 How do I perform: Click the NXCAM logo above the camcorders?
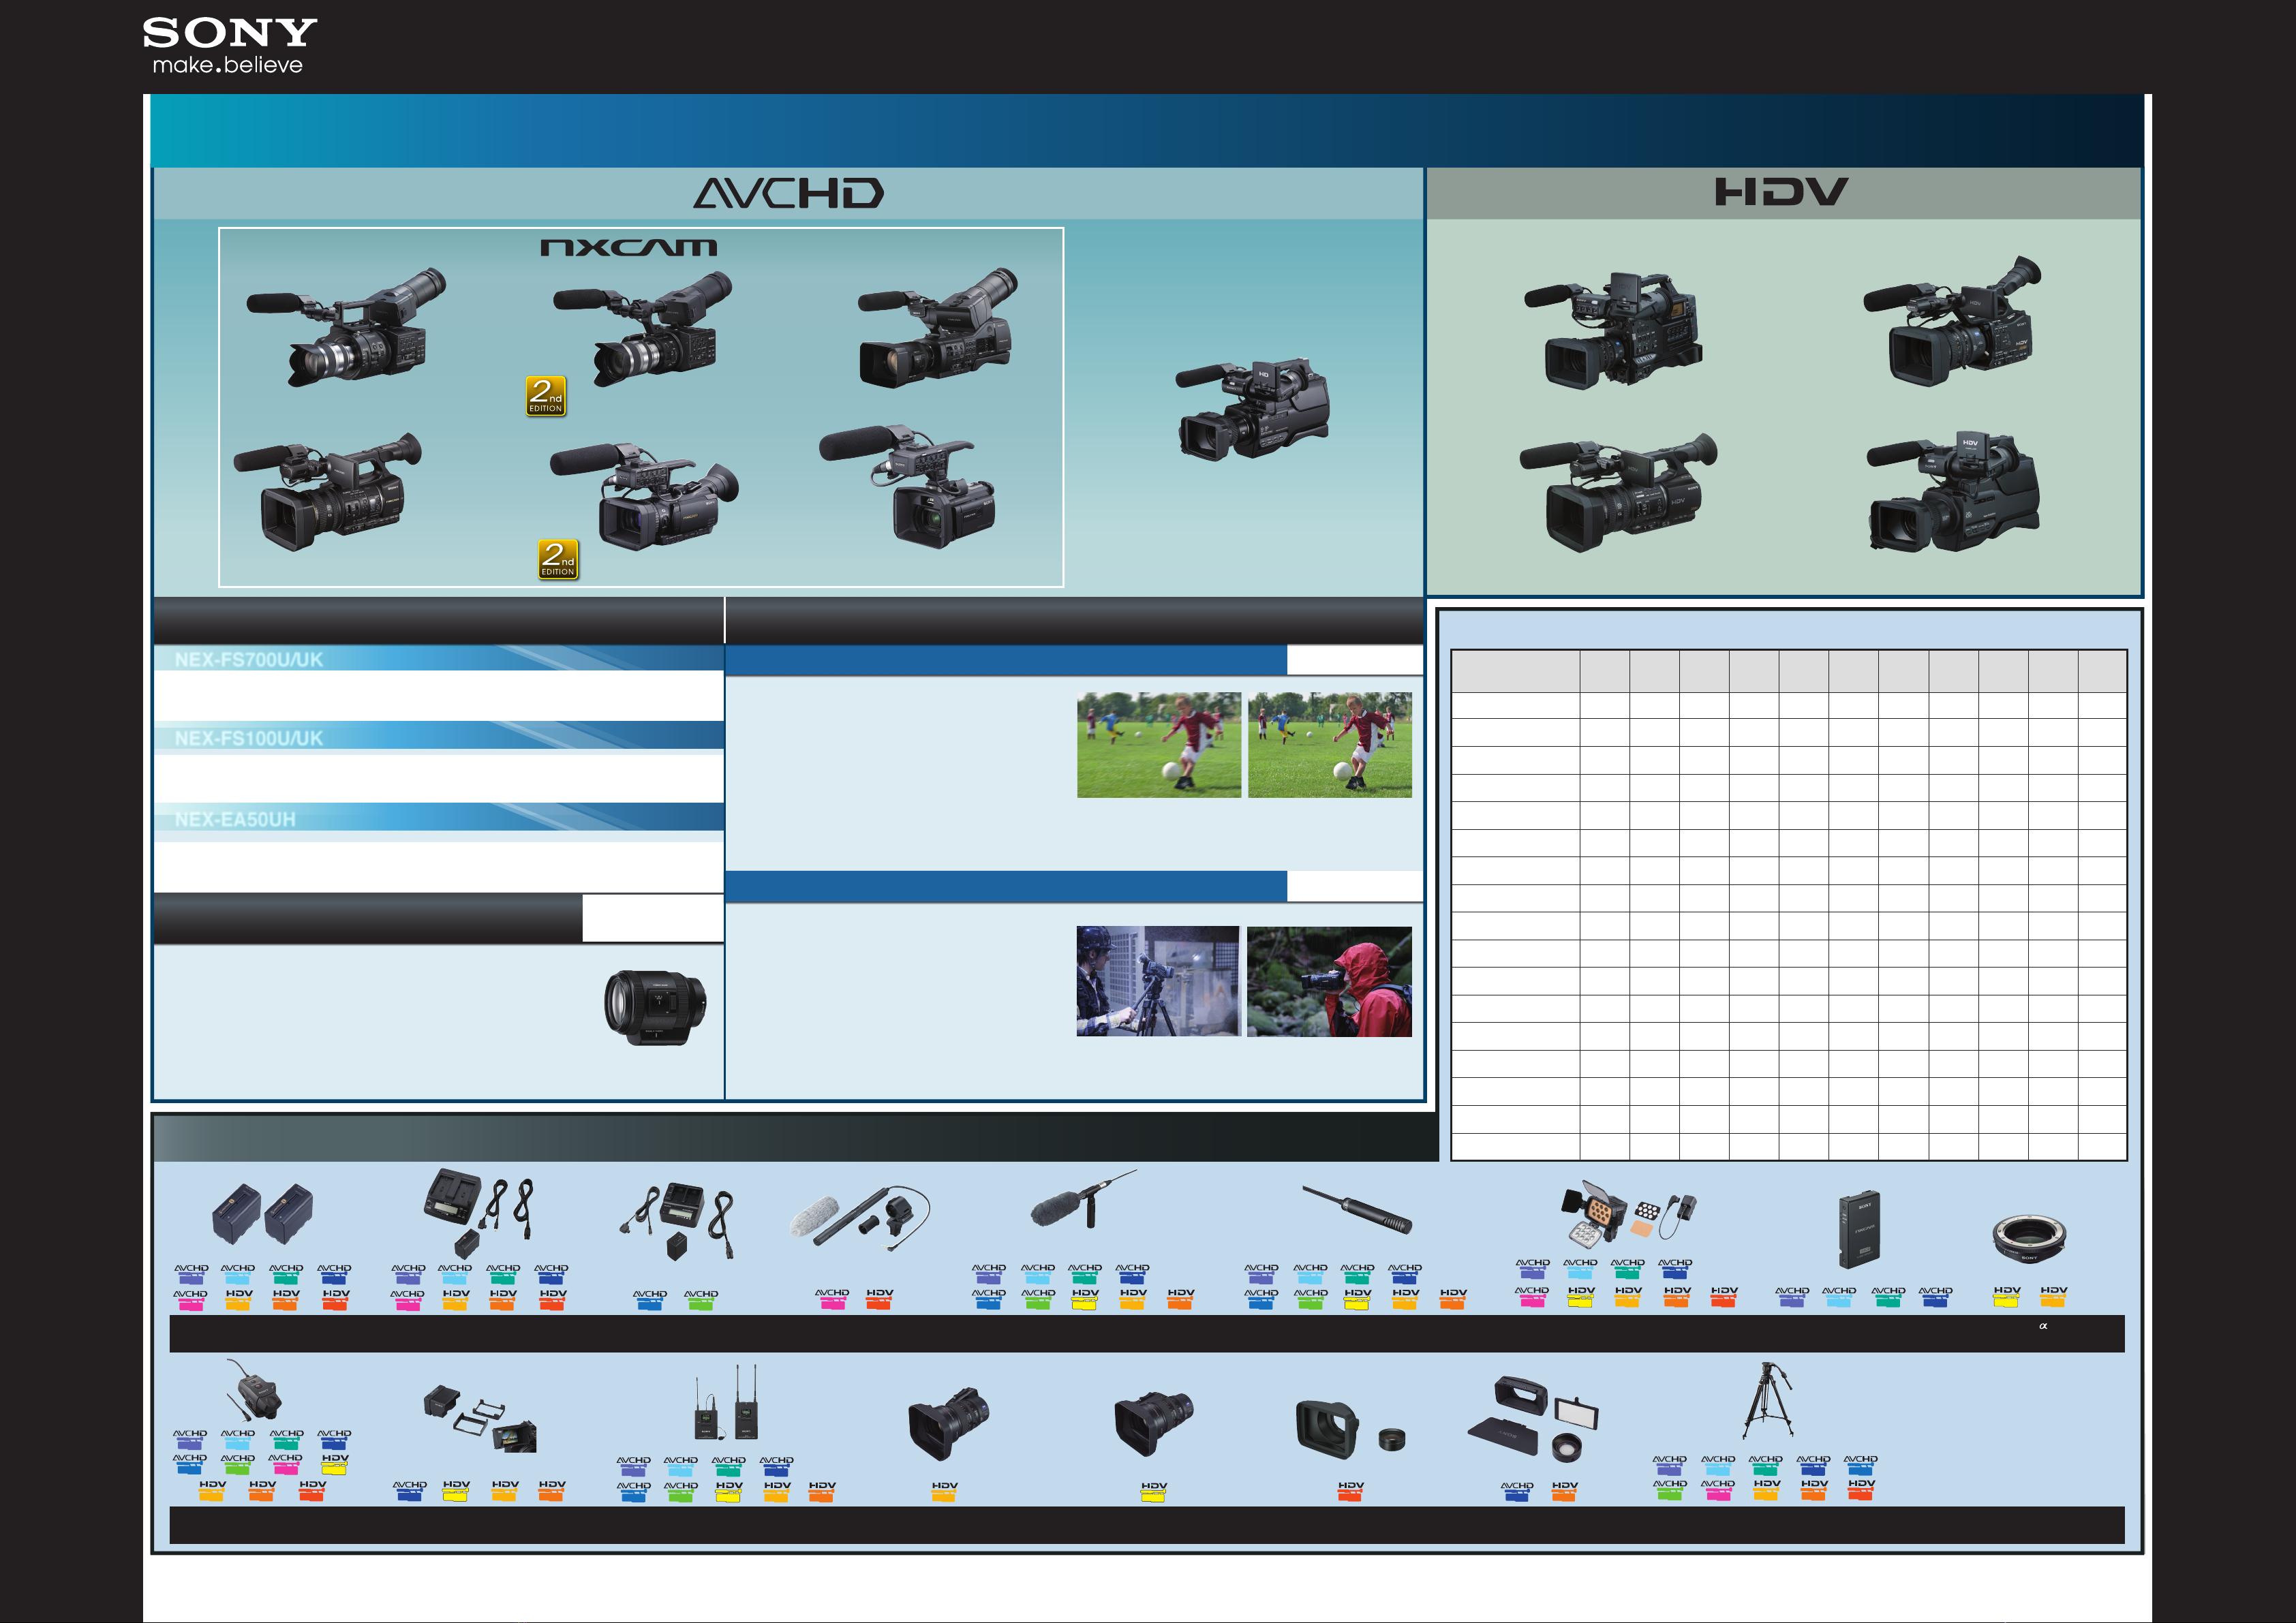[x=628, y=247]
